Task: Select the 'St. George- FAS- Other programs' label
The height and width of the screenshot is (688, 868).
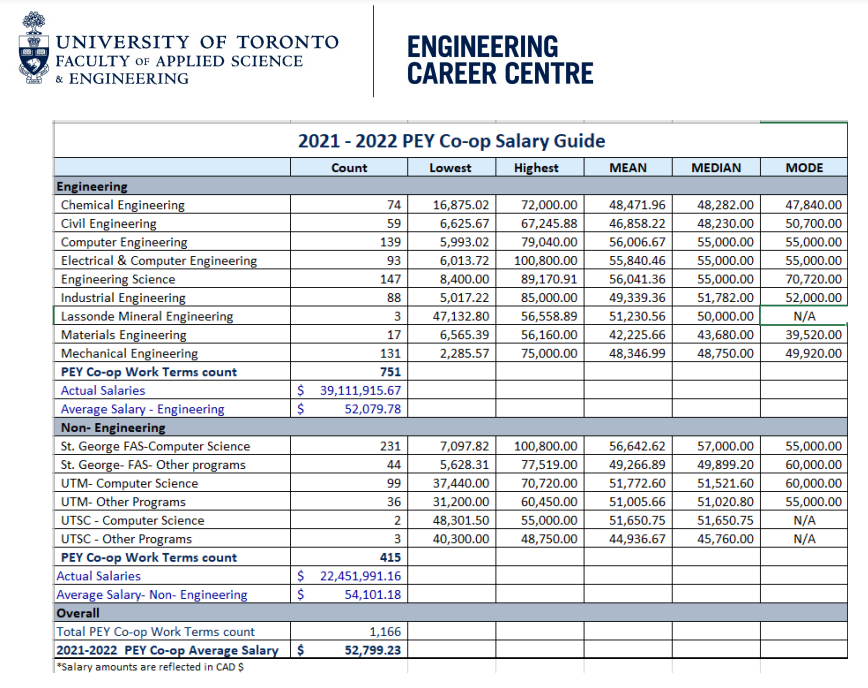Action: pyautogui.click(x=153, y=464)
